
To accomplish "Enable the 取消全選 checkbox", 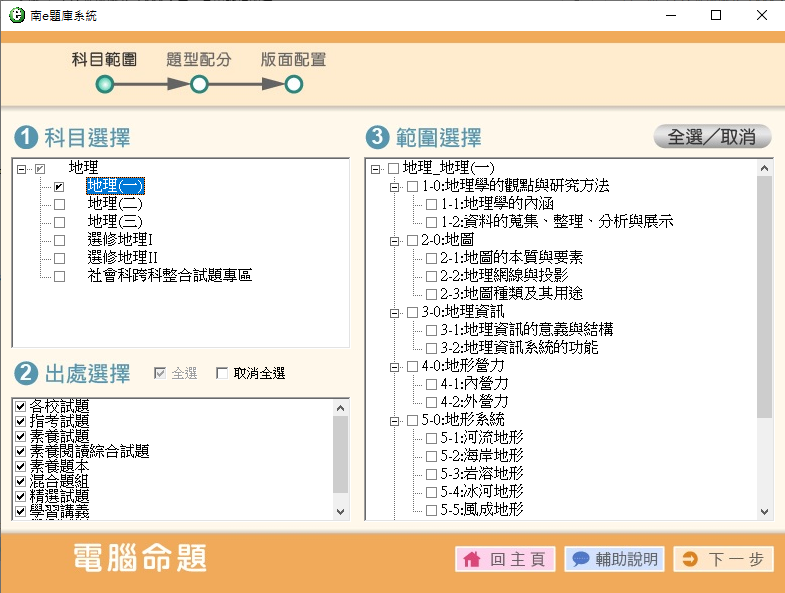I will coord(222,374).
